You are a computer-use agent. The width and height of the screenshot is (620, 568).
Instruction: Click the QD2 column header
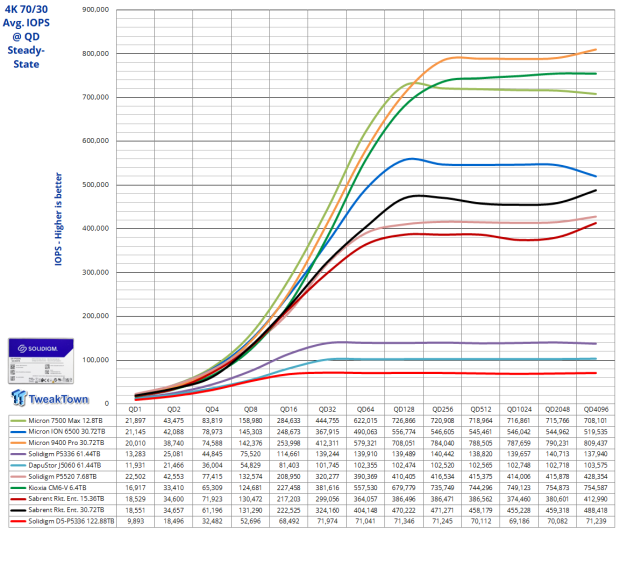[x=173, y=409]
